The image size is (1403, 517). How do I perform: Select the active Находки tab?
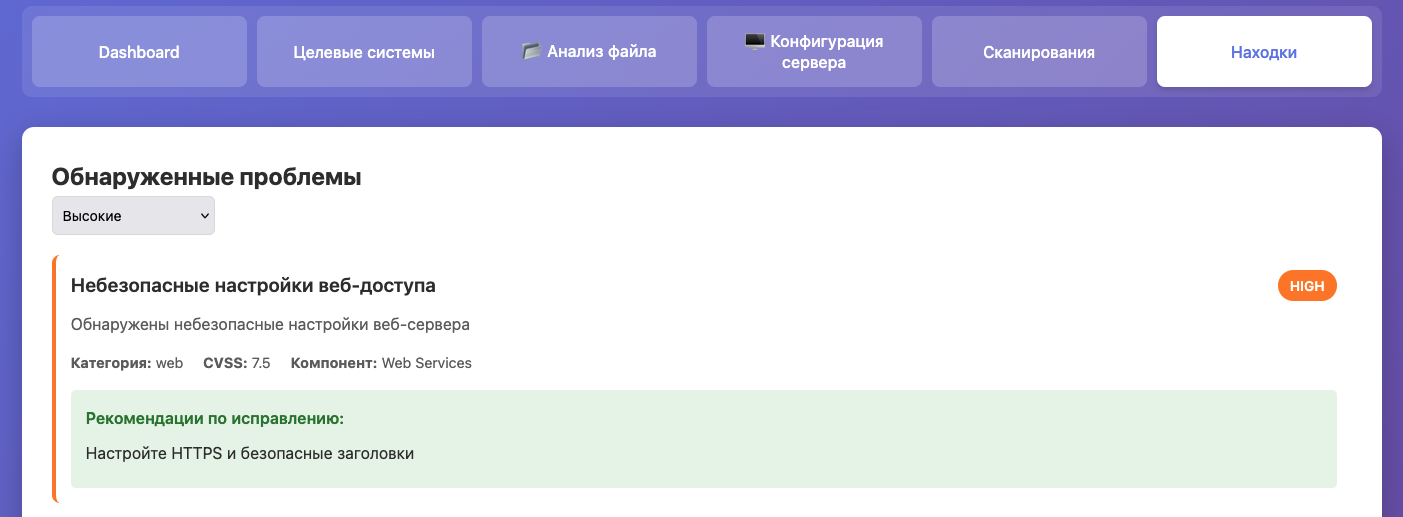[1263, 52]
